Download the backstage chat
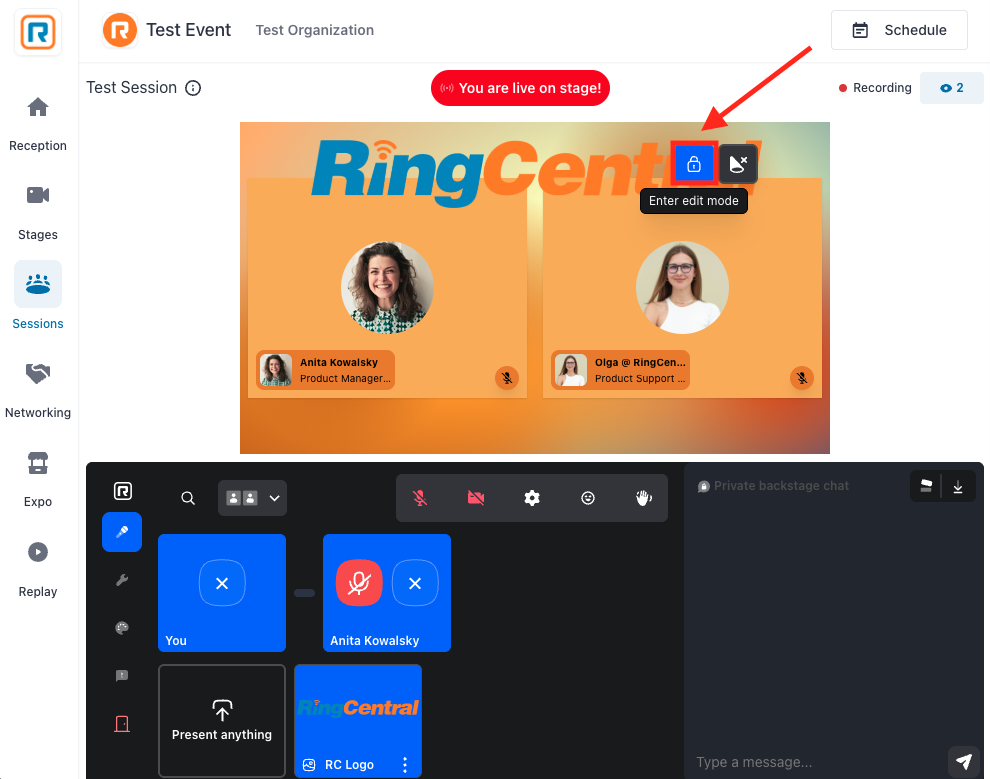This screenshot has height=779, width=990. pos(958,486)
